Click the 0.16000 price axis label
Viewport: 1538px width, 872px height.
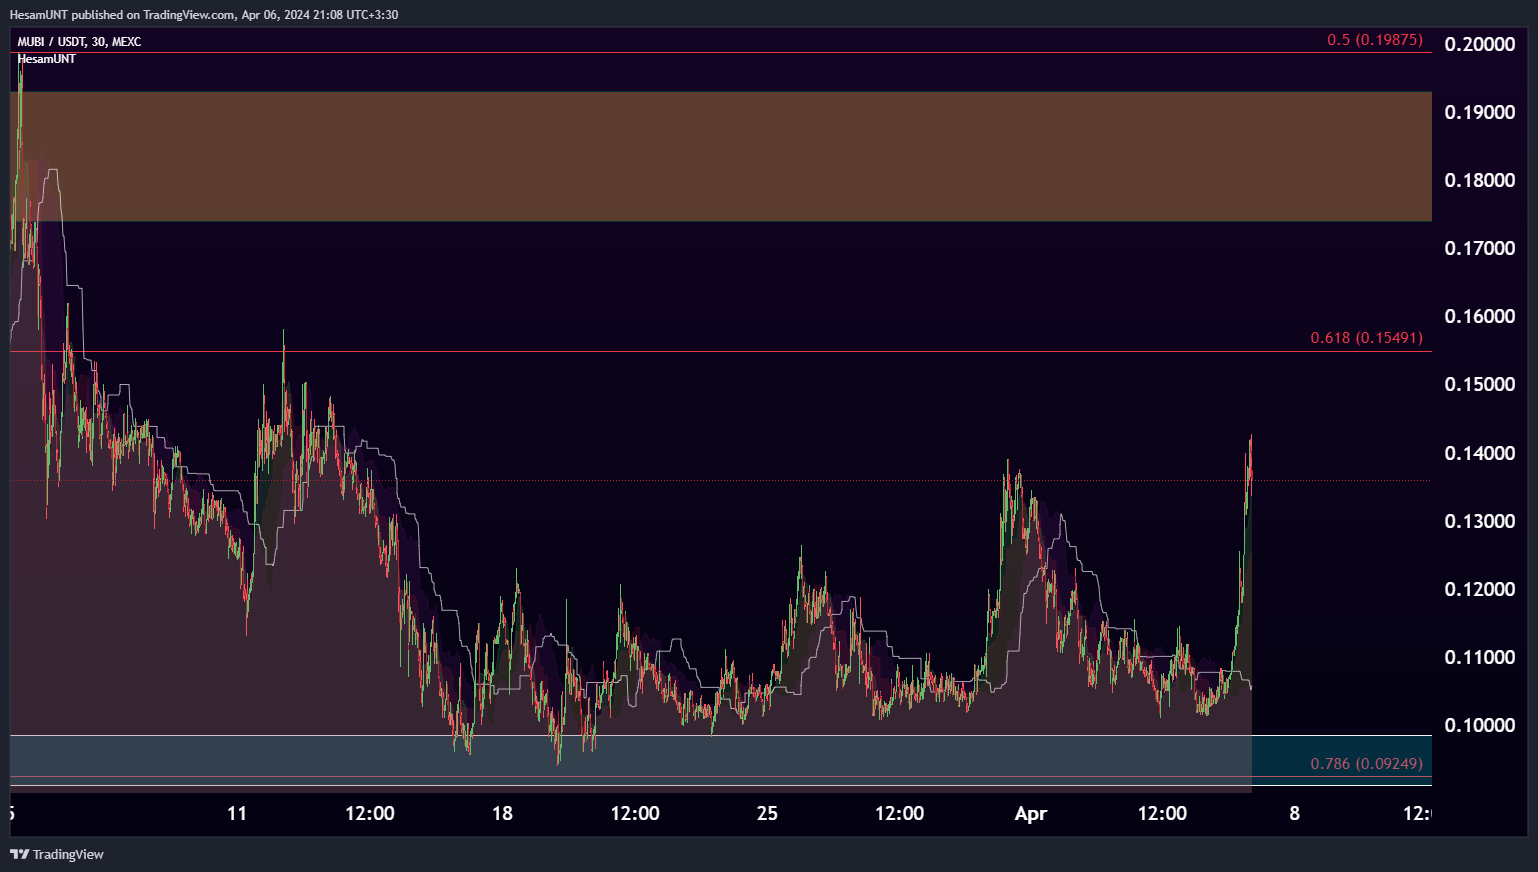[x=1480, y=316]
